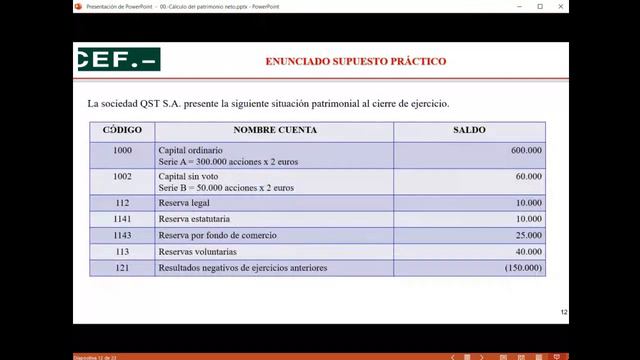Click the 40.000 balance value

(529, 252)
